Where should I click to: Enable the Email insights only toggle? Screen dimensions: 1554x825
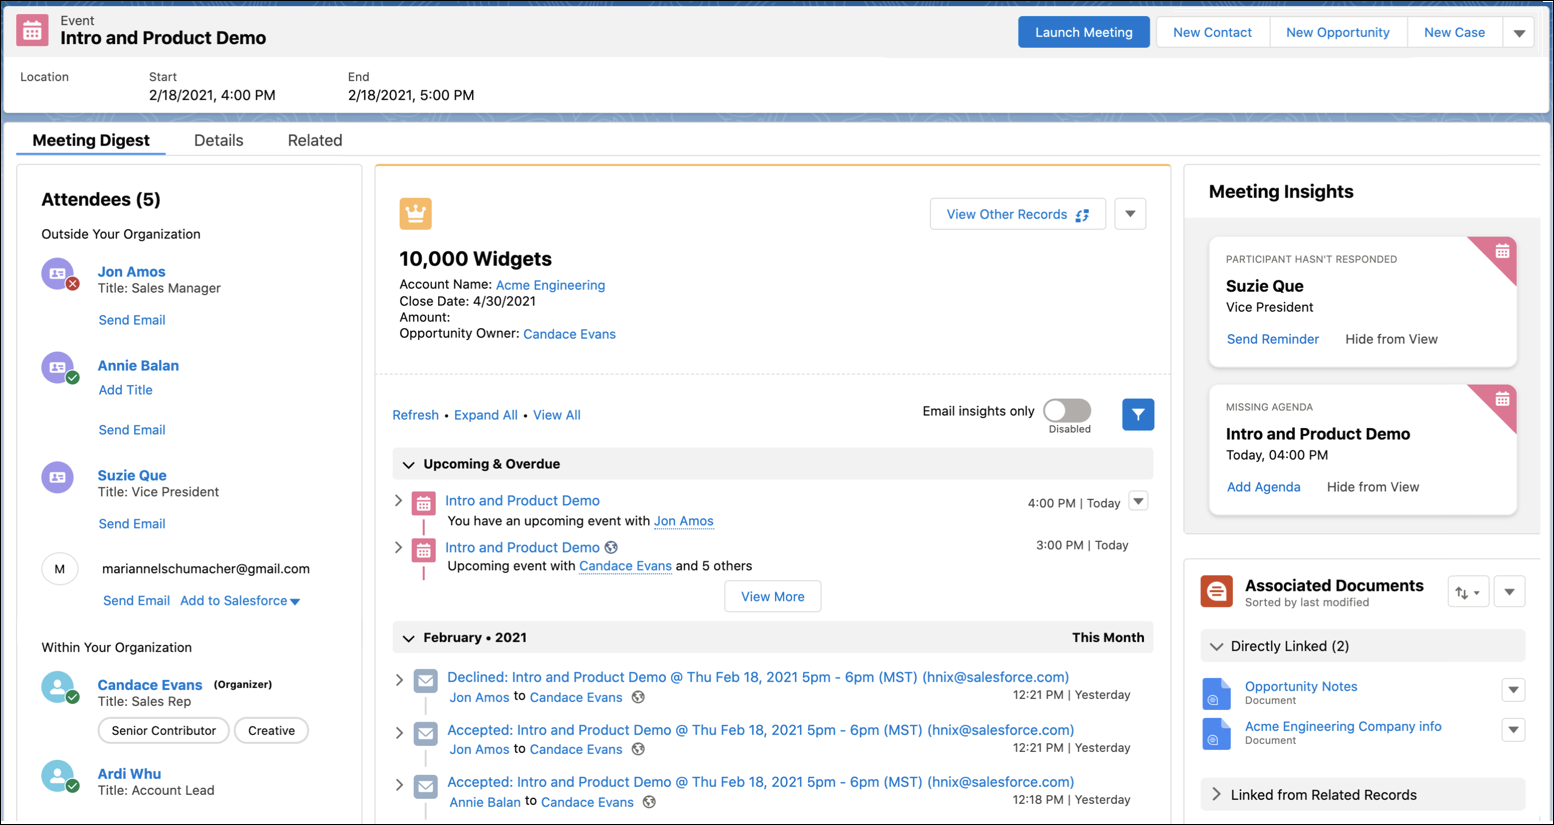point(1068,411)
